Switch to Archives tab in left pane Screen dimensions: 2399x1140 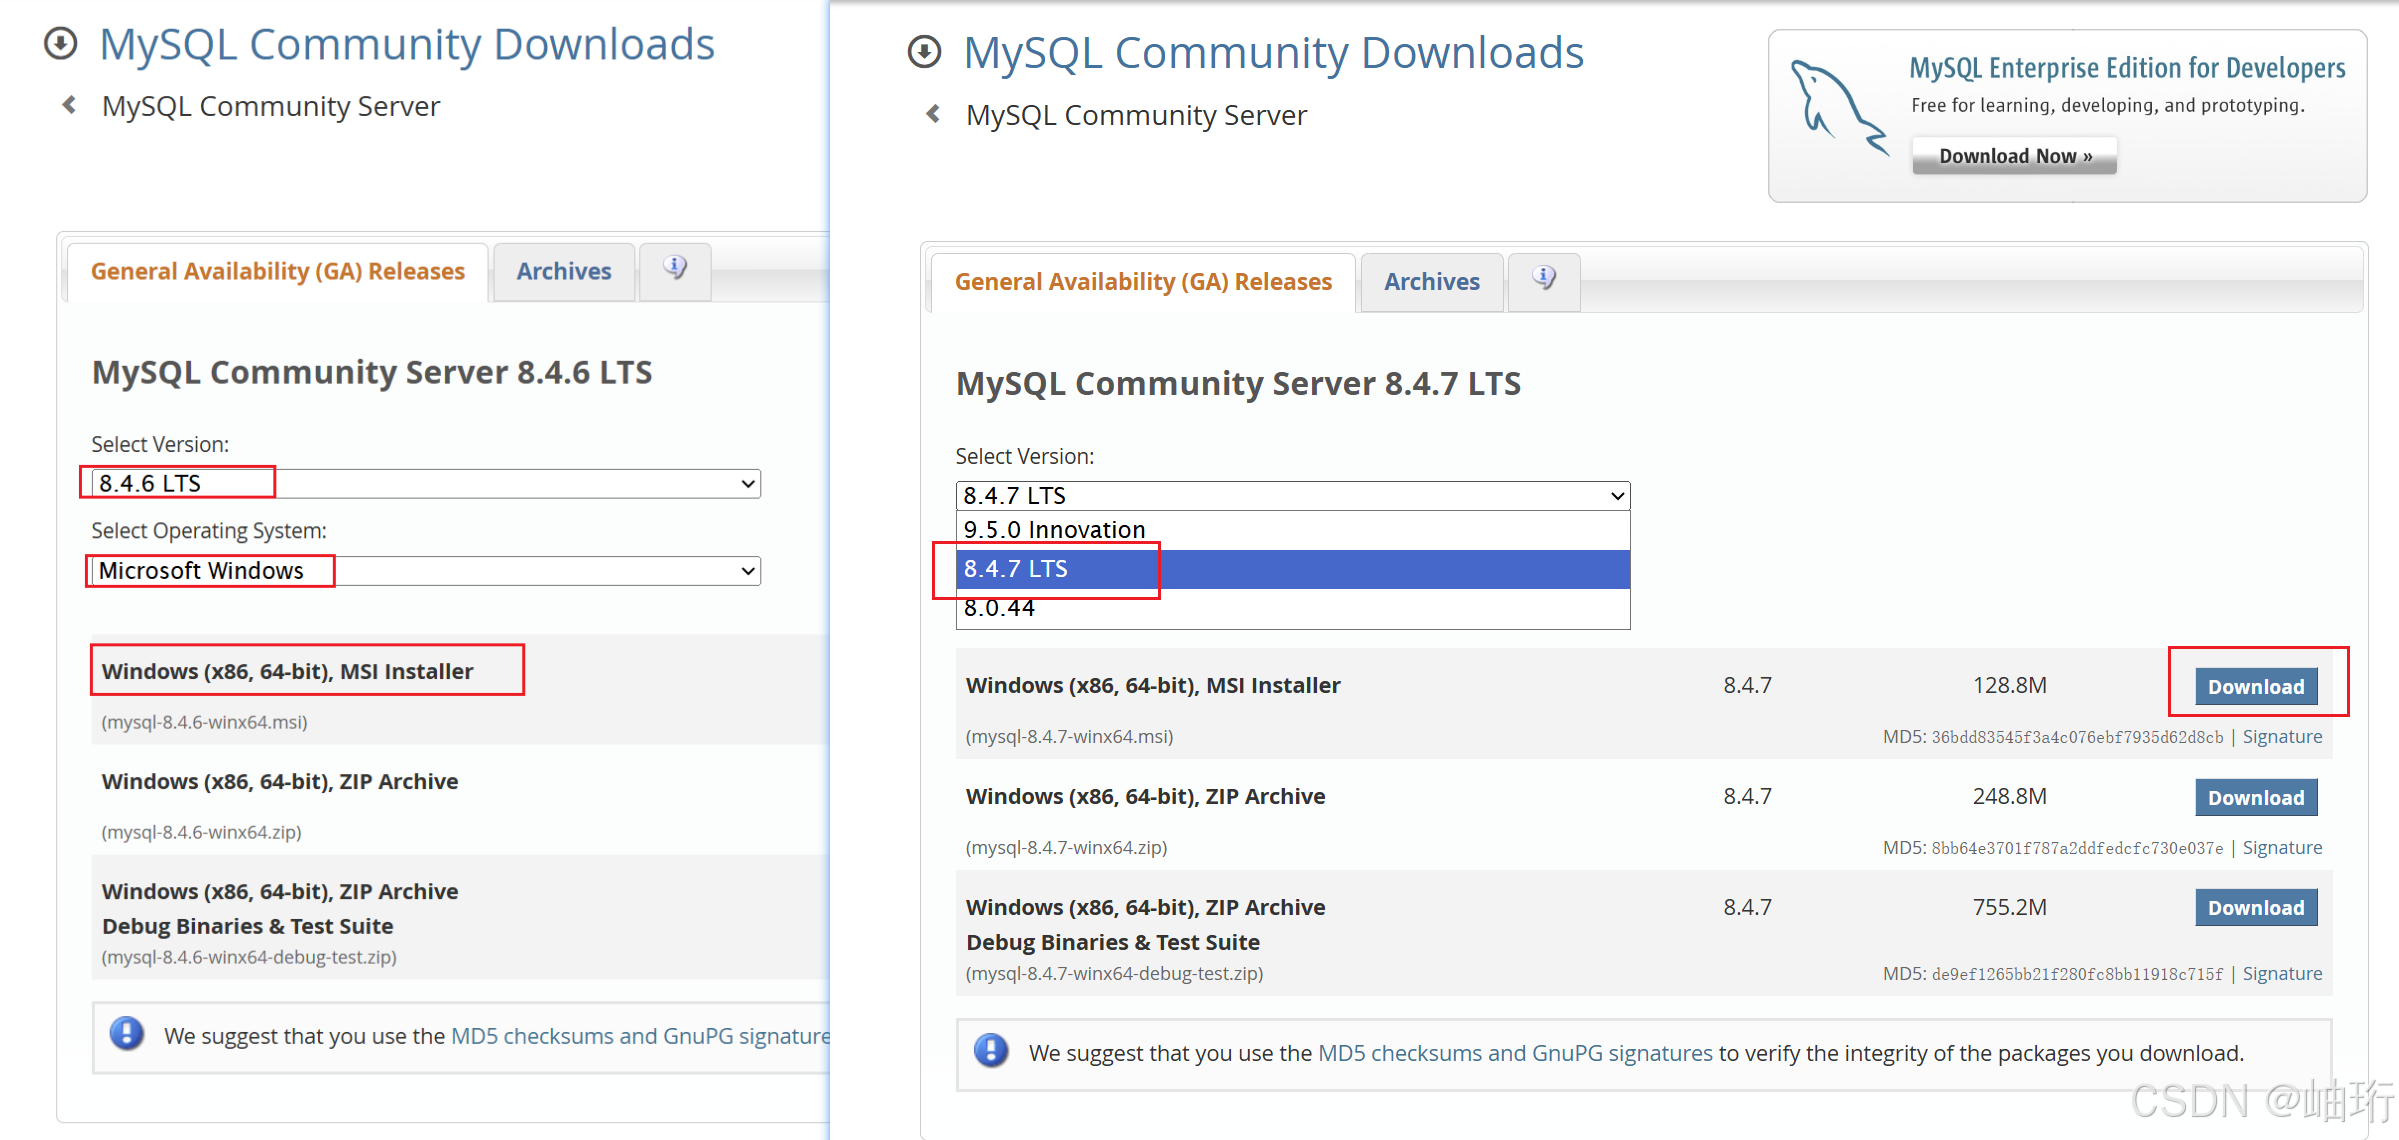click(x=563, y=272)
